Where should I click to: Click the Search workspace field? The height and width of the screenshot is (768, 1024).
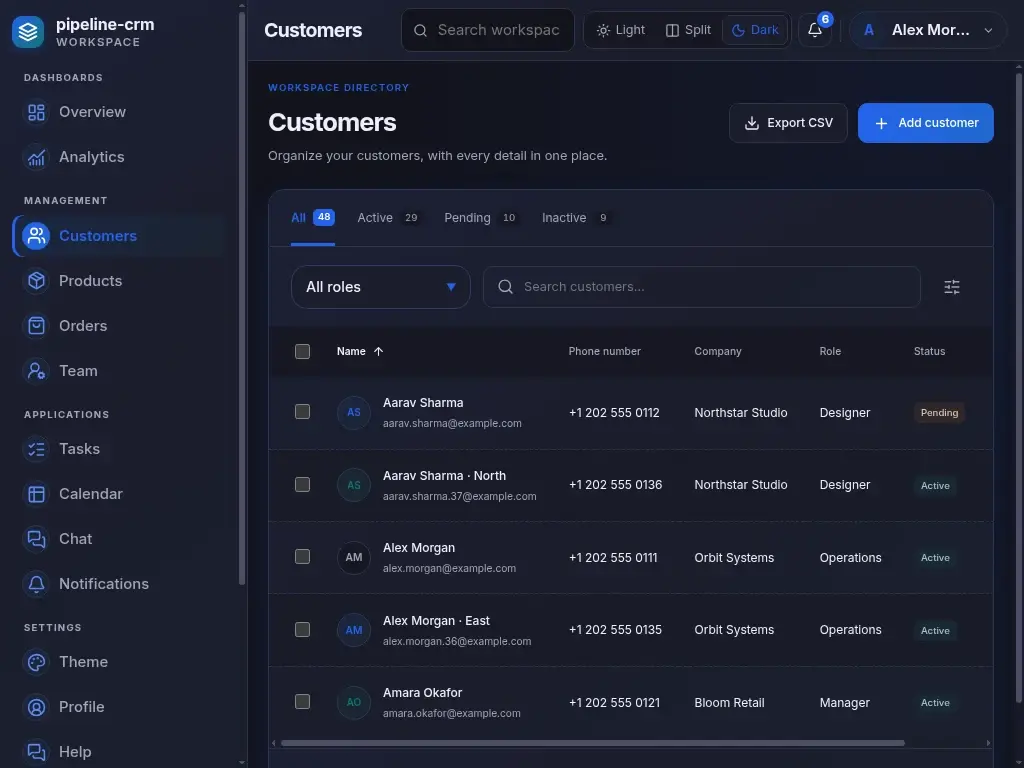[x=488, y=30]
